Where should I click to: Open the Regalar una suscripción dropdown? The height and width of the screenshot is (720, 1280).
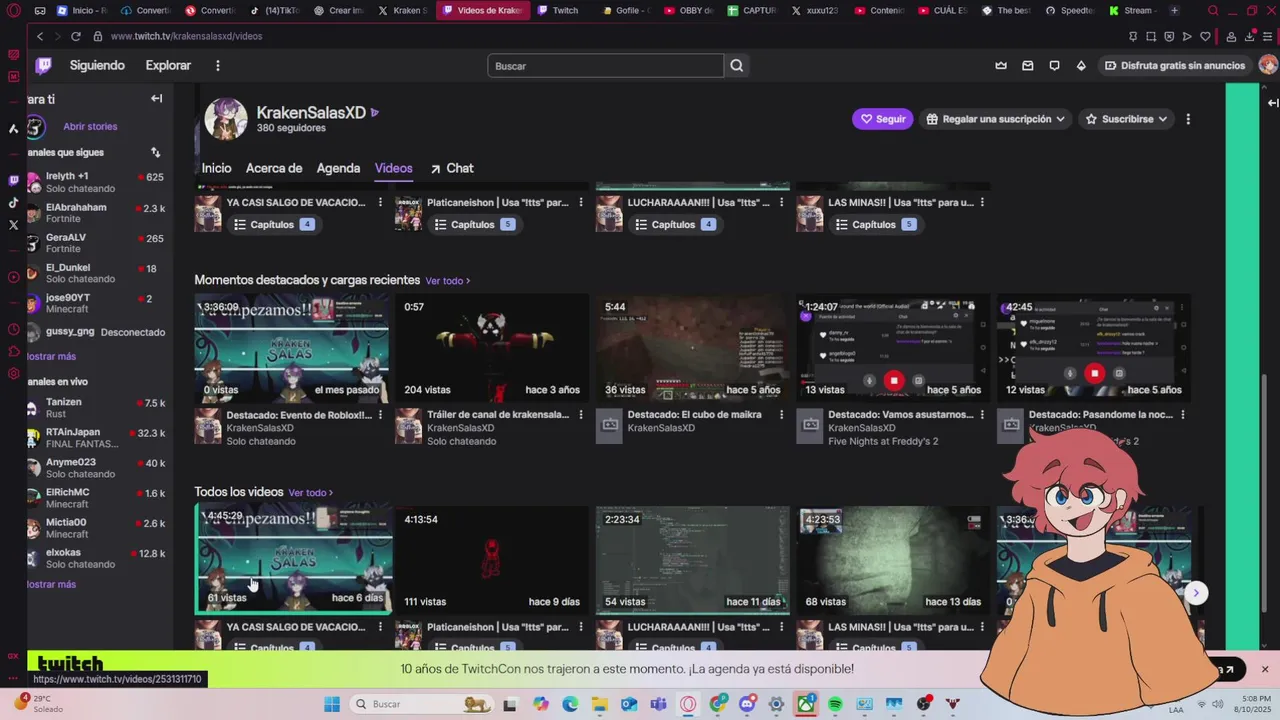click(x=995, y=119)
